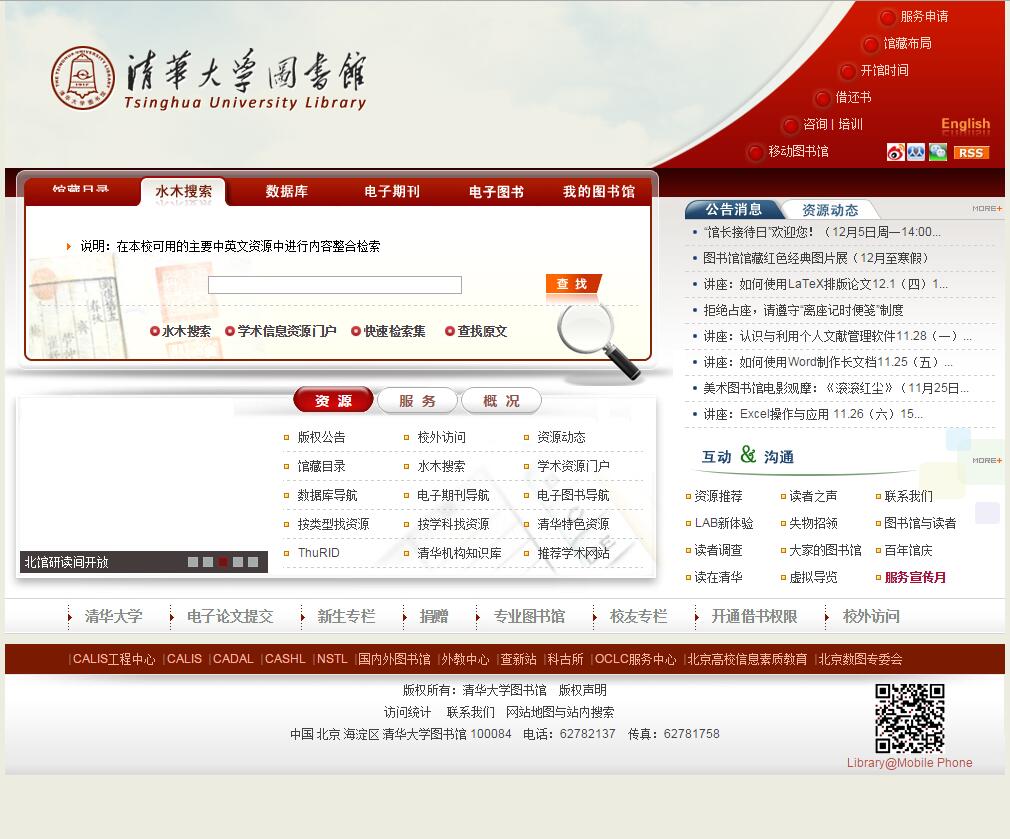Open 咨询 link in header

click(815, 124)
